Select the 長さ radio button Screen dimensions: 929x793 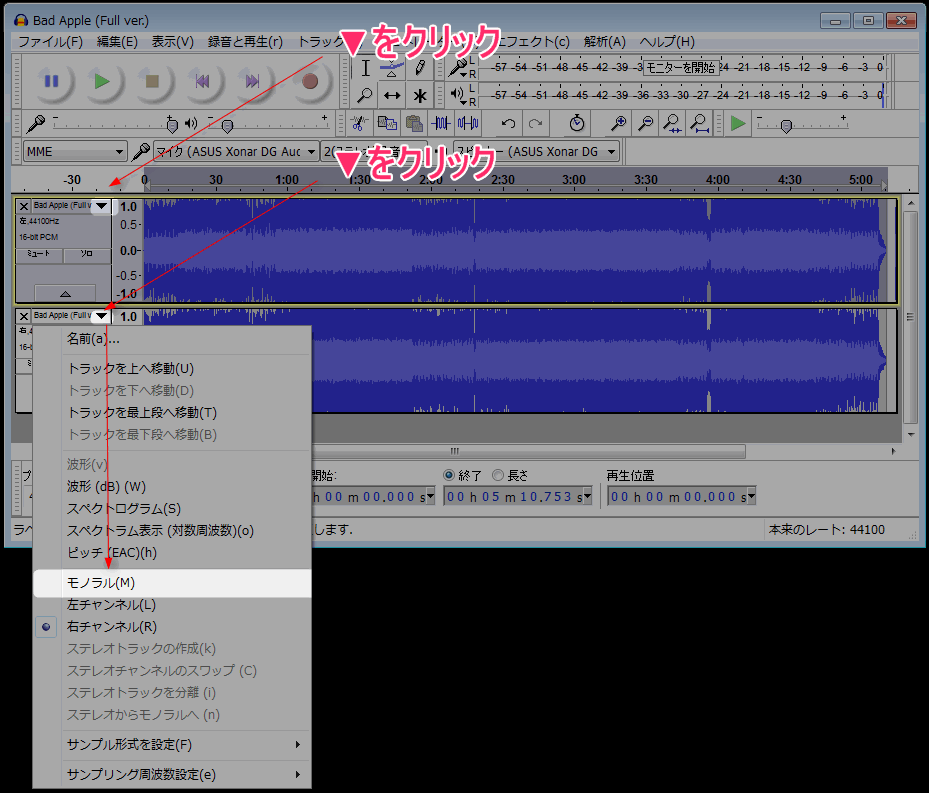pos(498,475)
